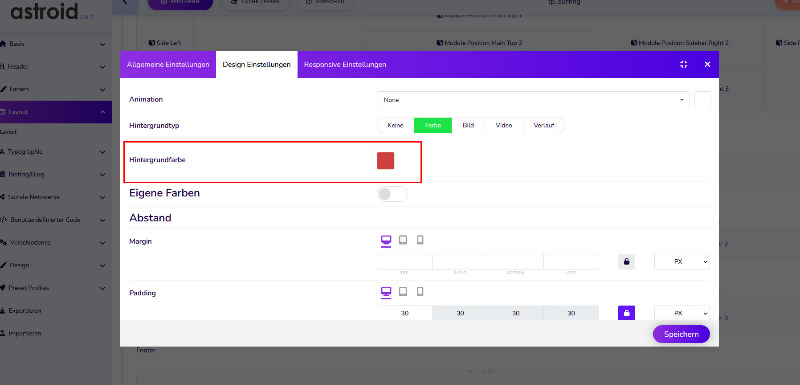This screenshot has height=385, width=800.
Task: Open the Animation dropdown
Action: pyautogui.click(x=533, y=100)
